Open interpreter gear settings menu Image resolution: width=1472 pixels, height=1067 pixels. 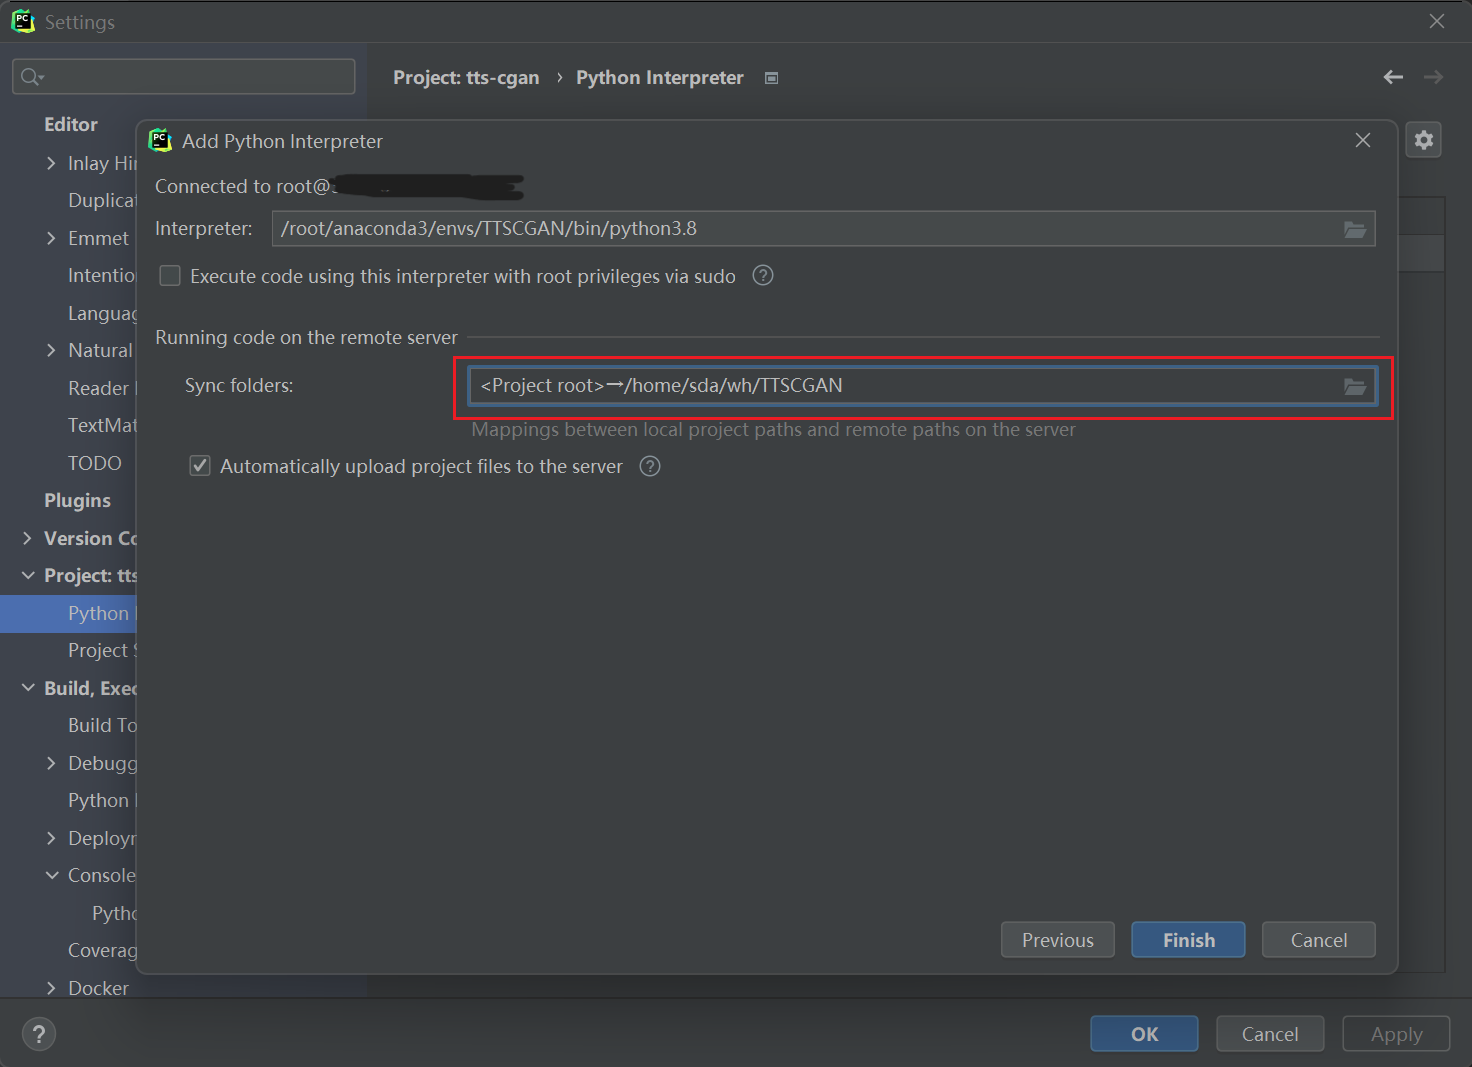[1424, 140]
